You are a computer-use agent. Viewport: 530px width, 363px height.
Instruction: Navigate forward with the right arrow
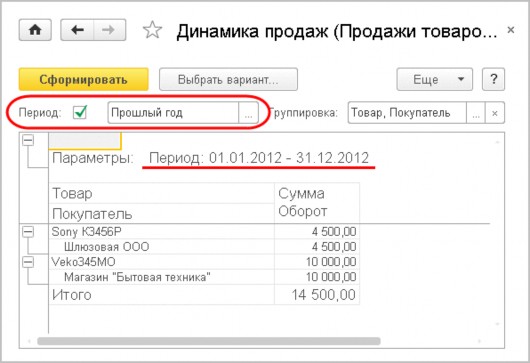click(x=109, y=30)
